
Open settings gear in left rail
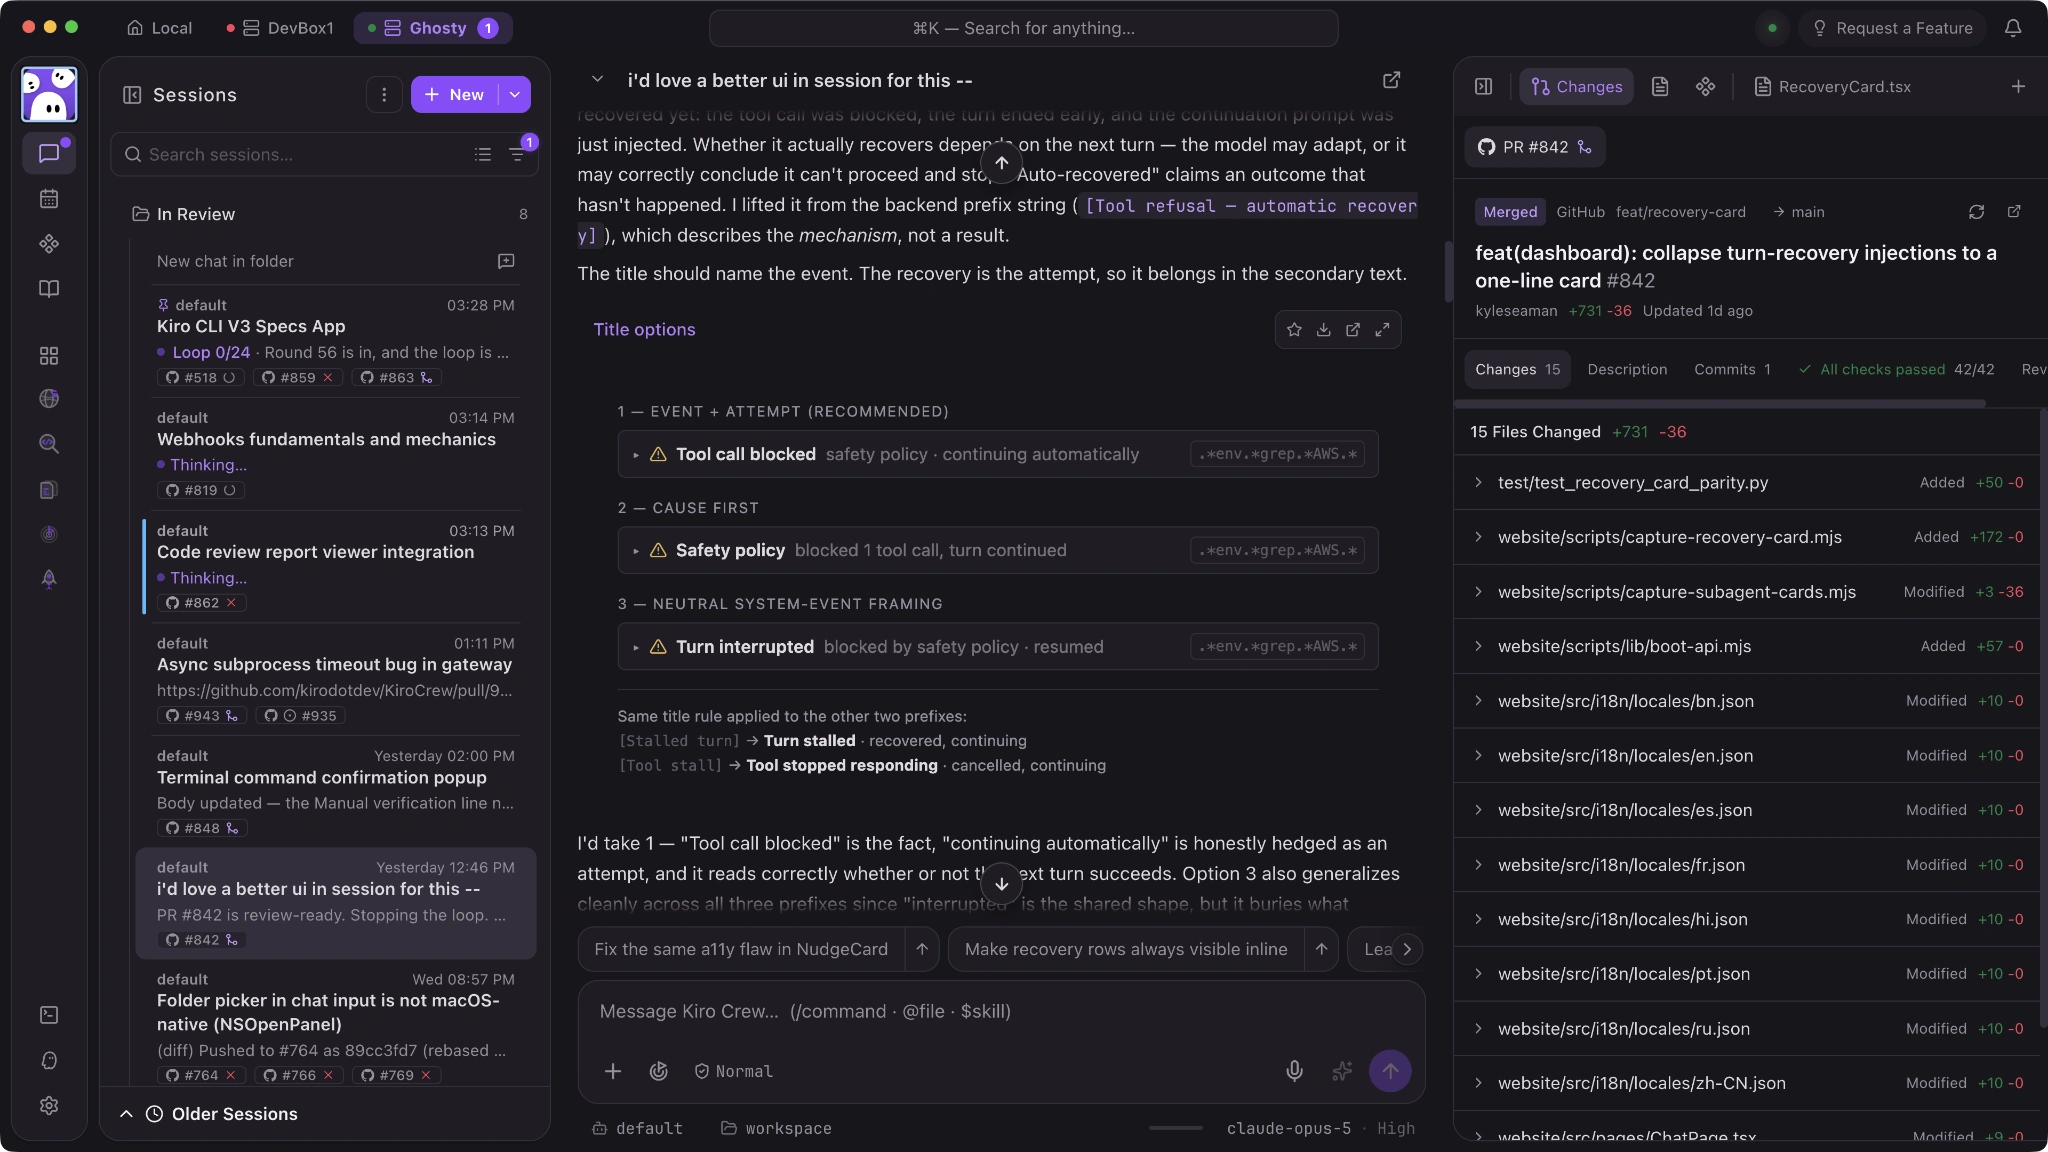tap(49, 1105)
